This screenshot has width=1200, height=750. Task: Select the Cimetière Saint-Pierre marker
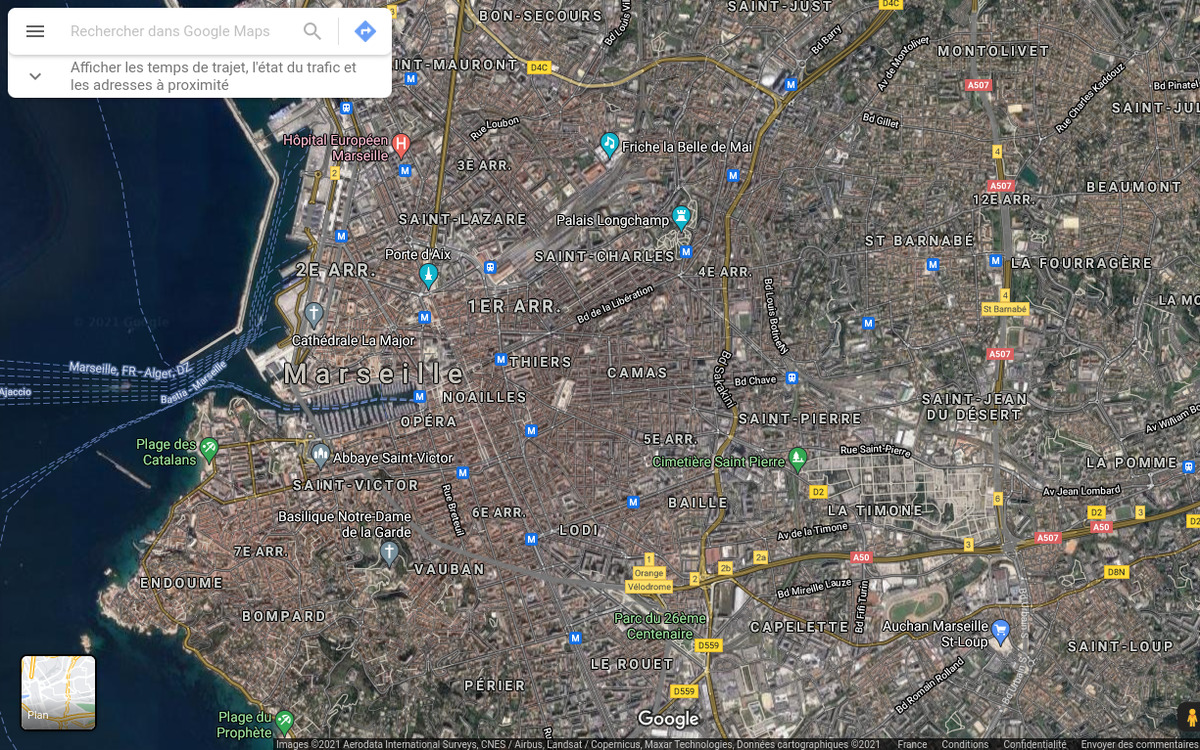pyautogui.click(x=797, y=458)
